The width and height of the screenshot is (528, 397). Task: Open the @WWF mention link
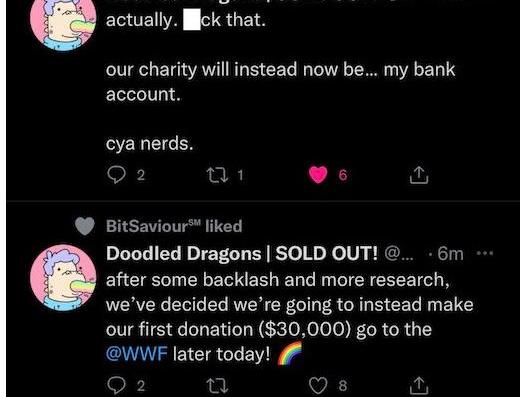coord(136,354)
